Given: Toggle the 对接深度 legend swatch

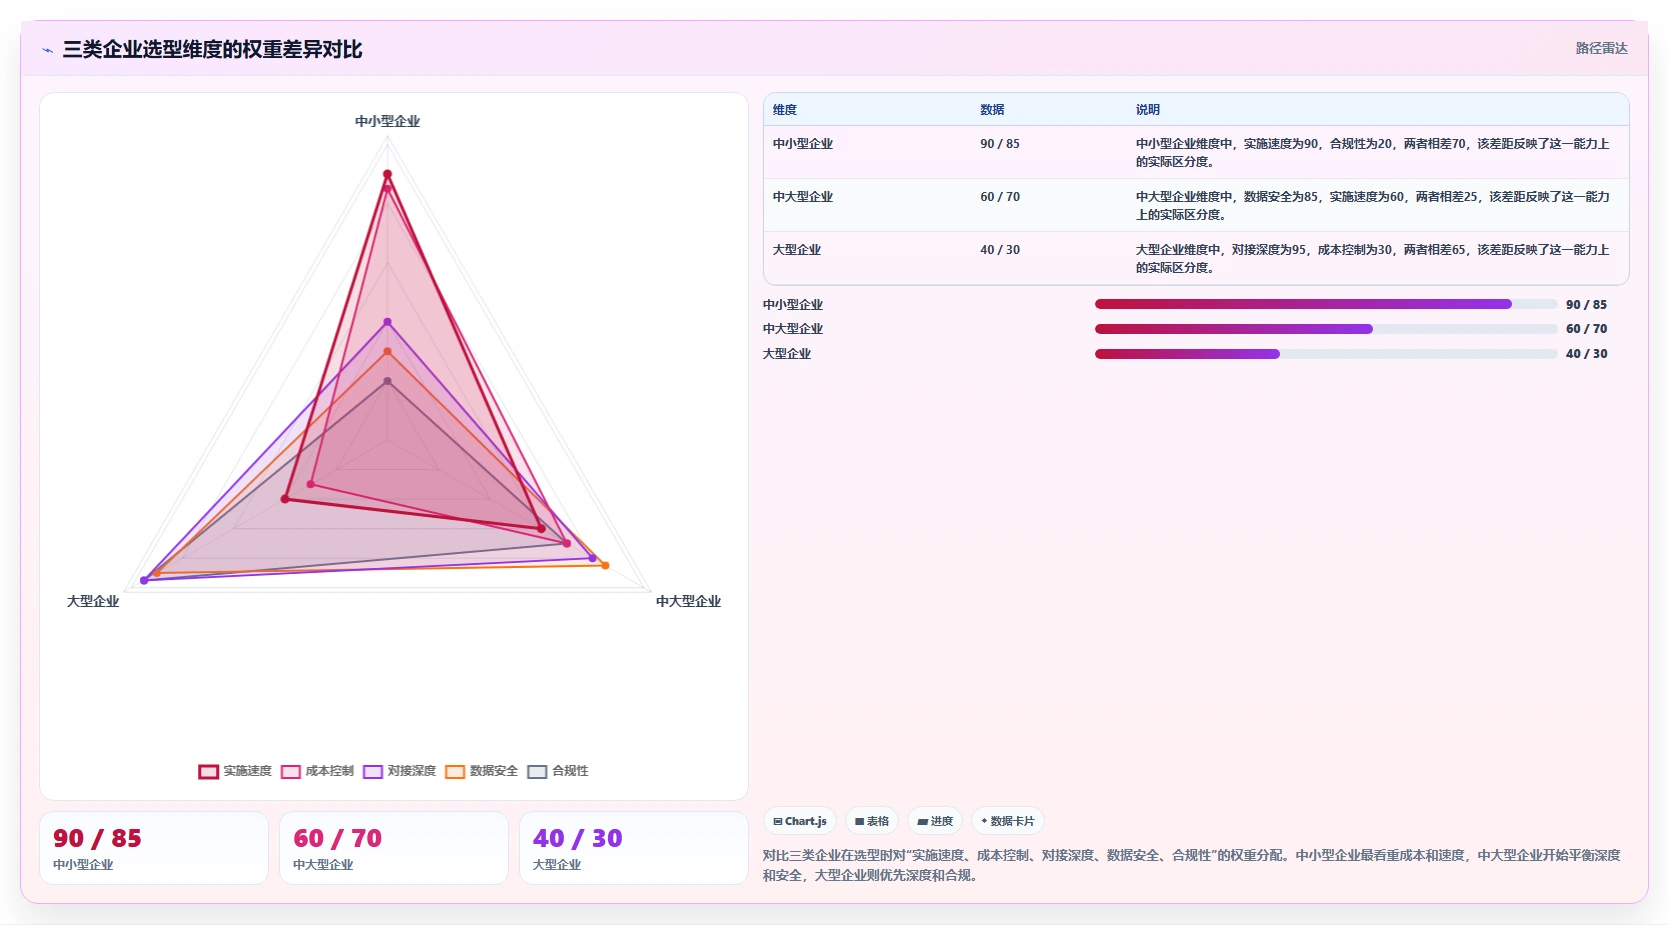Looking at the screenshot, I should [373, 771].
